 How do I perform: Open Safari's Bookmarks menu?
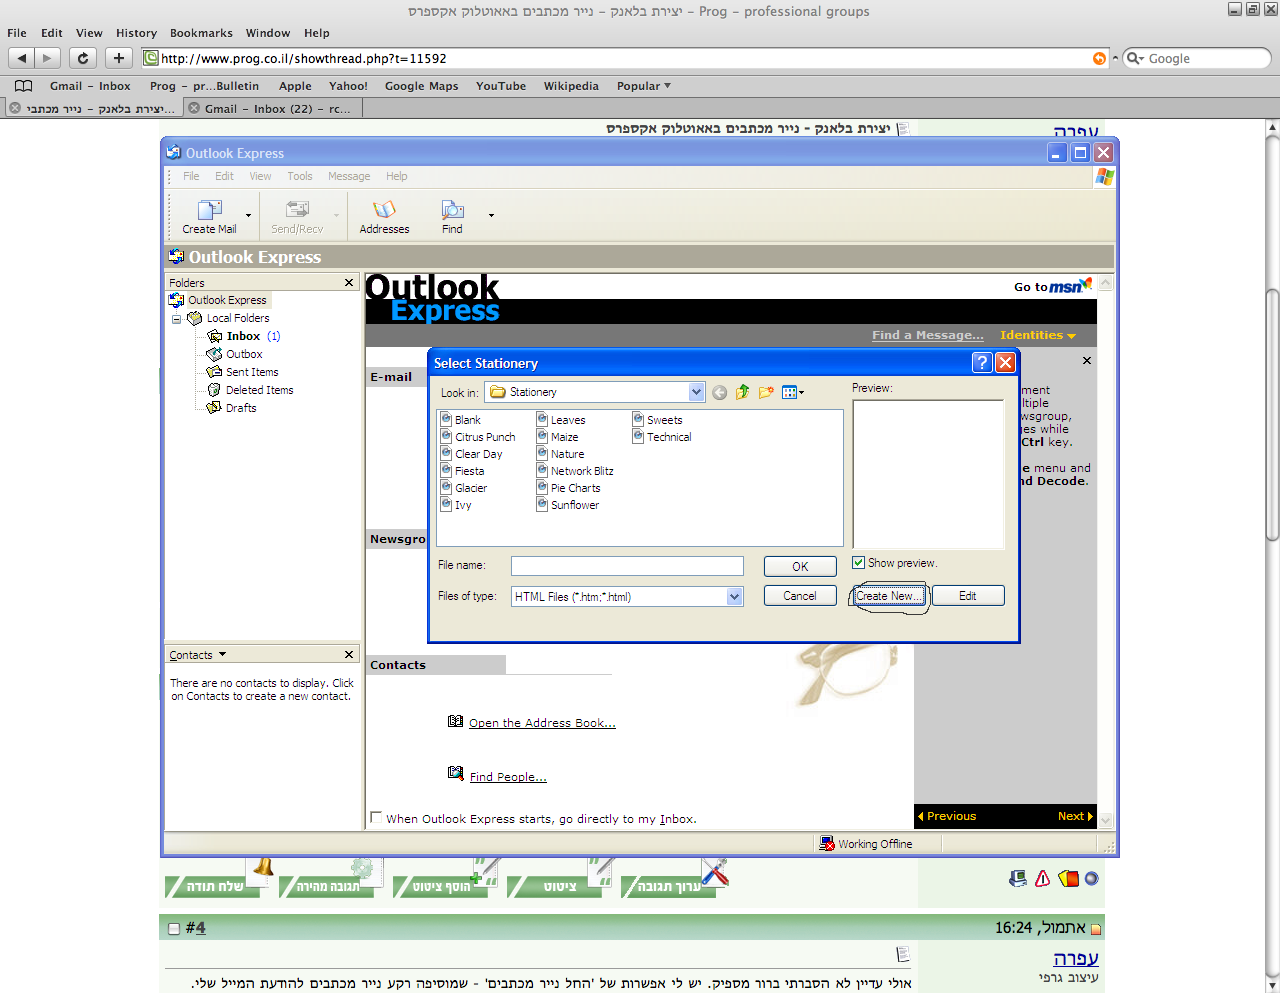(201, 33)
